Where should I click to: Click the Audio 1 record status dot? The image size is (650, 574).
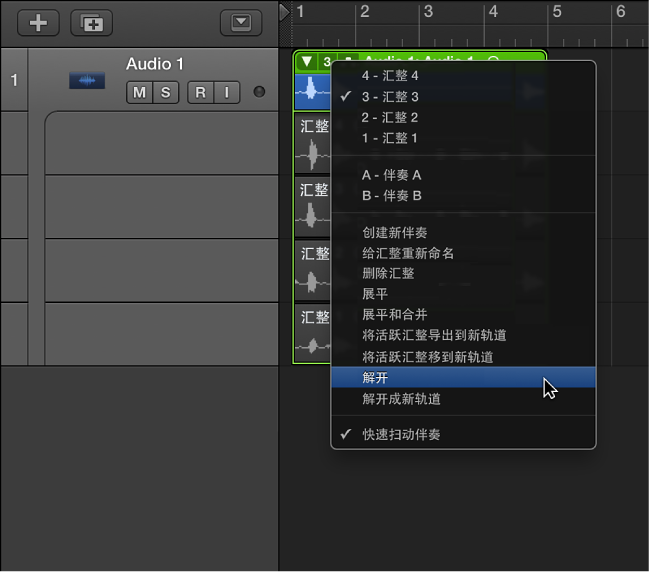pyautogui.click(x=259, y=92)
